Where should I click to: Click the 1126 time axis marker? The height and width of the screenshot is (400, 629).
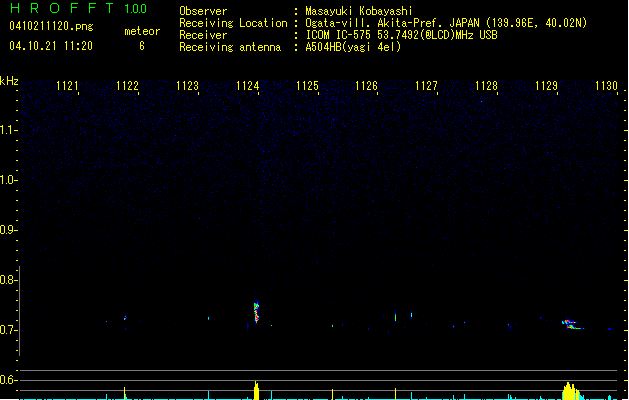(x=367, y=86)
